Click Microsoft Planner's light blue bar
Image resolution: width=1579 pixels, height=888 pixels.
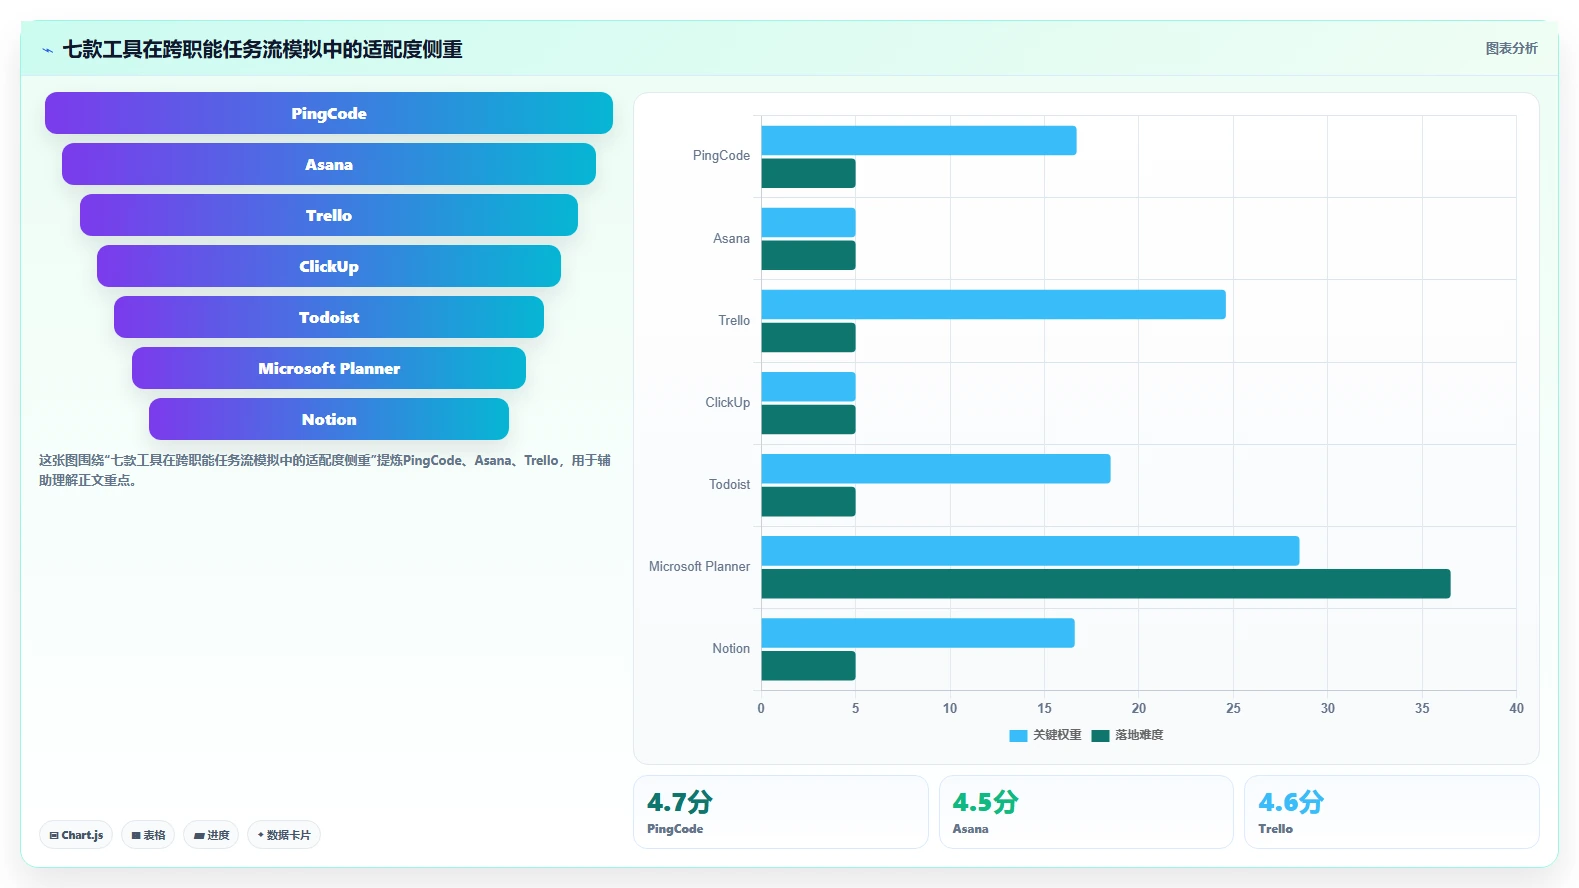(x=1030, y=550)
